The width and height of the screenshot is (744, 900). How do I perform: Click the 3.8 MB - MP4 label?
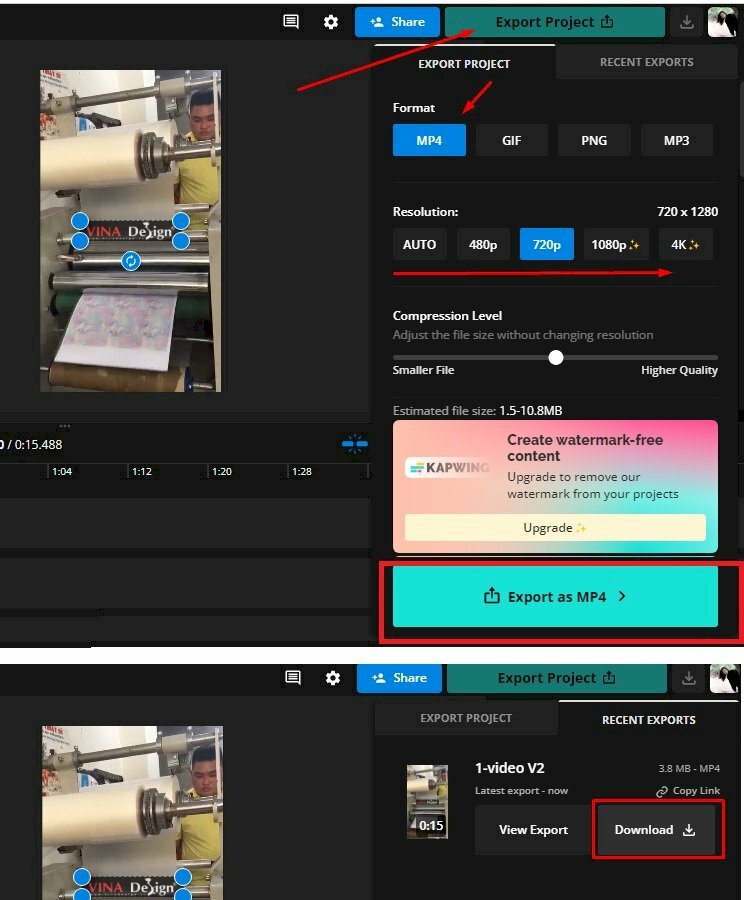[689, 769]
